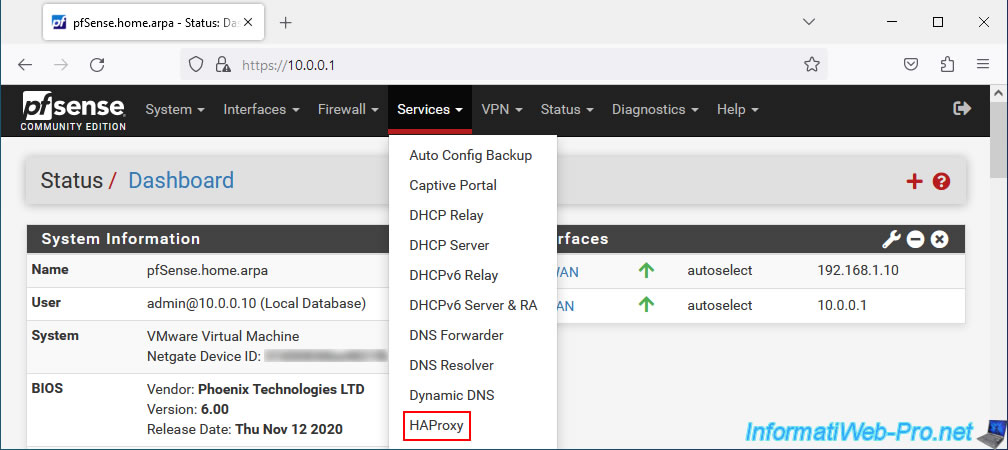Click admin@10.0.0.10 user value
Viewport: 1008px width, 450px height.
tap(256, 303)
